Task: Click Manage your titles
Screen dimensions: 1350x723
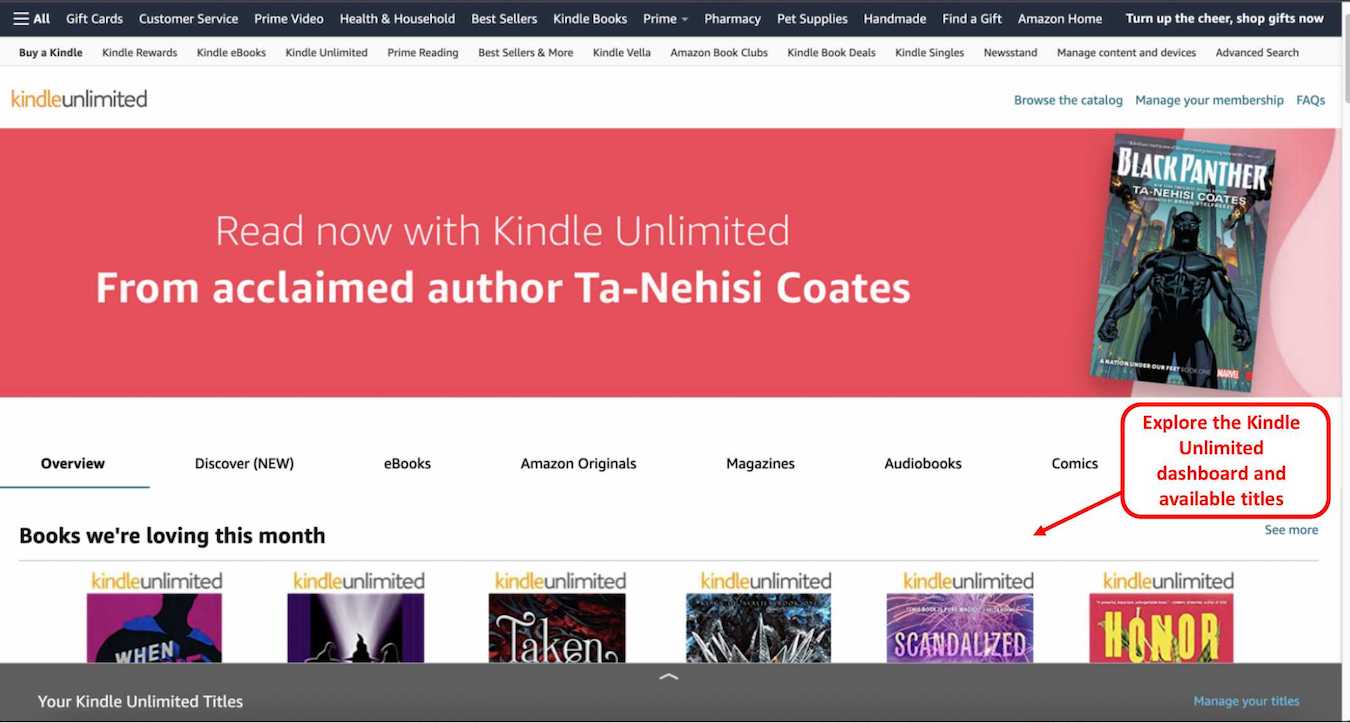Action: [1246, 701]
